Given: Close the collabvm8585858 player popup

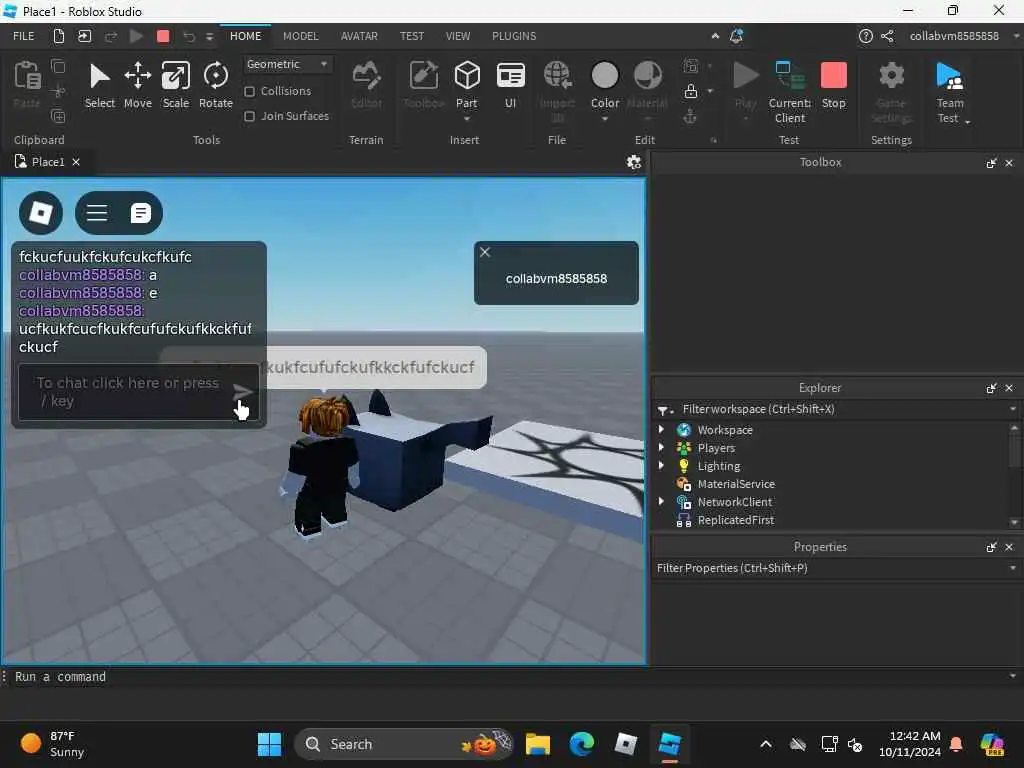Looking at the screenshot, I should [485, 252].
